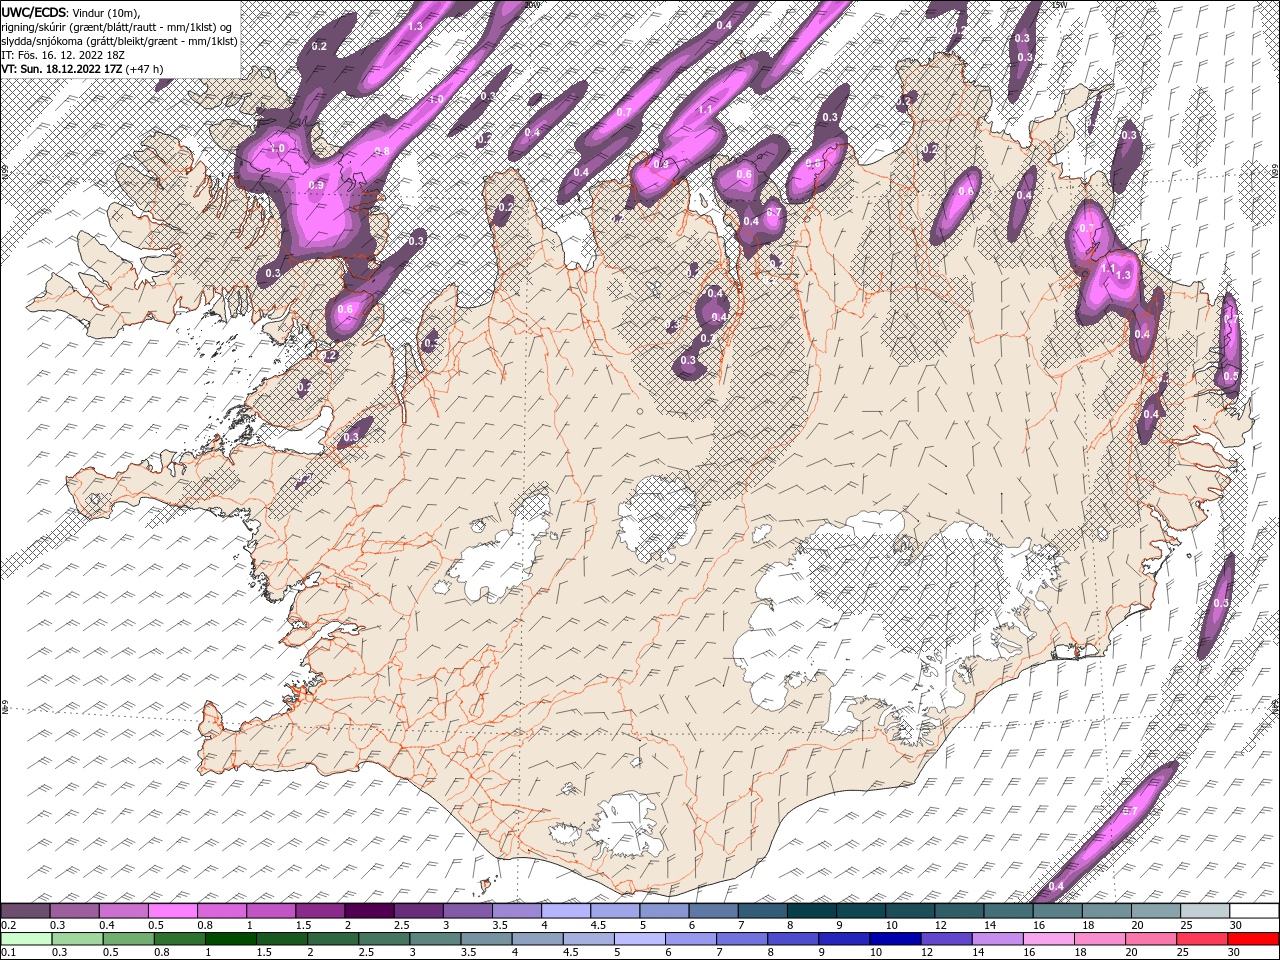Click the 'VT: Sun. 18.12.2022 17Z' valid time

pyautogui.click(x=61, y=69)
